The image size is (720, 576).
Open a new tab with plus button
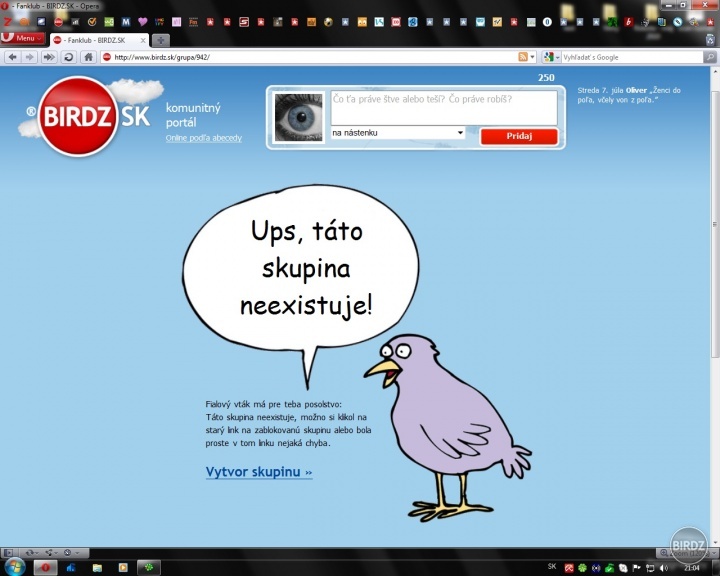click(161, 40)
